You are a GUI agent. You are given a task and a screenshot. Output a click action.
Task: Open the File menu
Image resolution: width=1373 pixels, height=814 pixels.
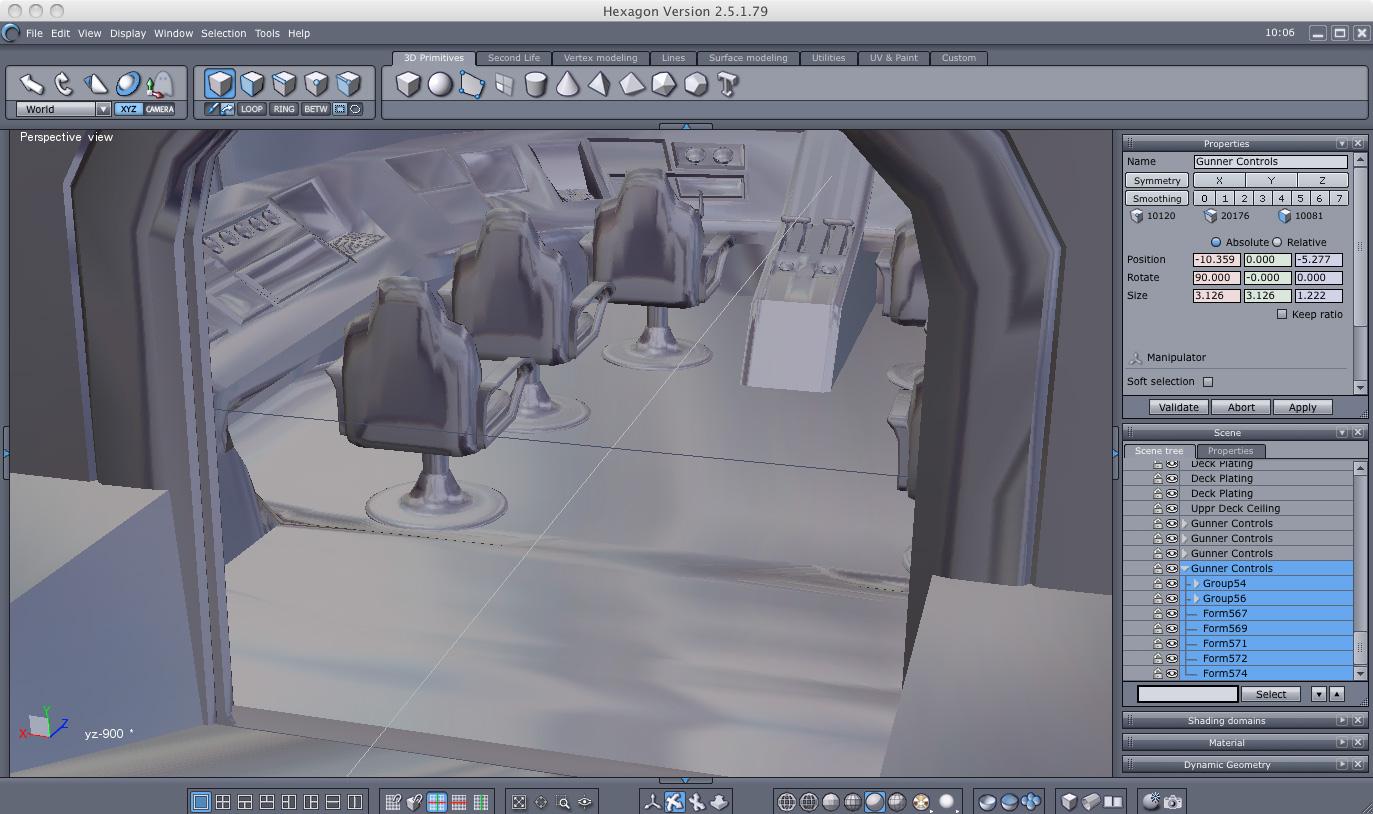tap(34, 33)
